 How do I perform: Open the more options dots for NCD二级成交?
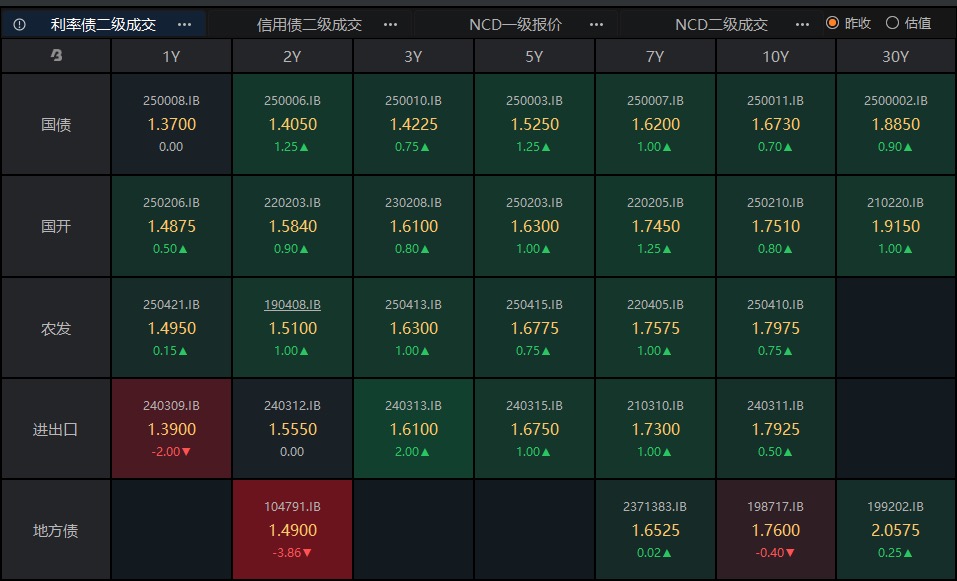coord(803,24)
